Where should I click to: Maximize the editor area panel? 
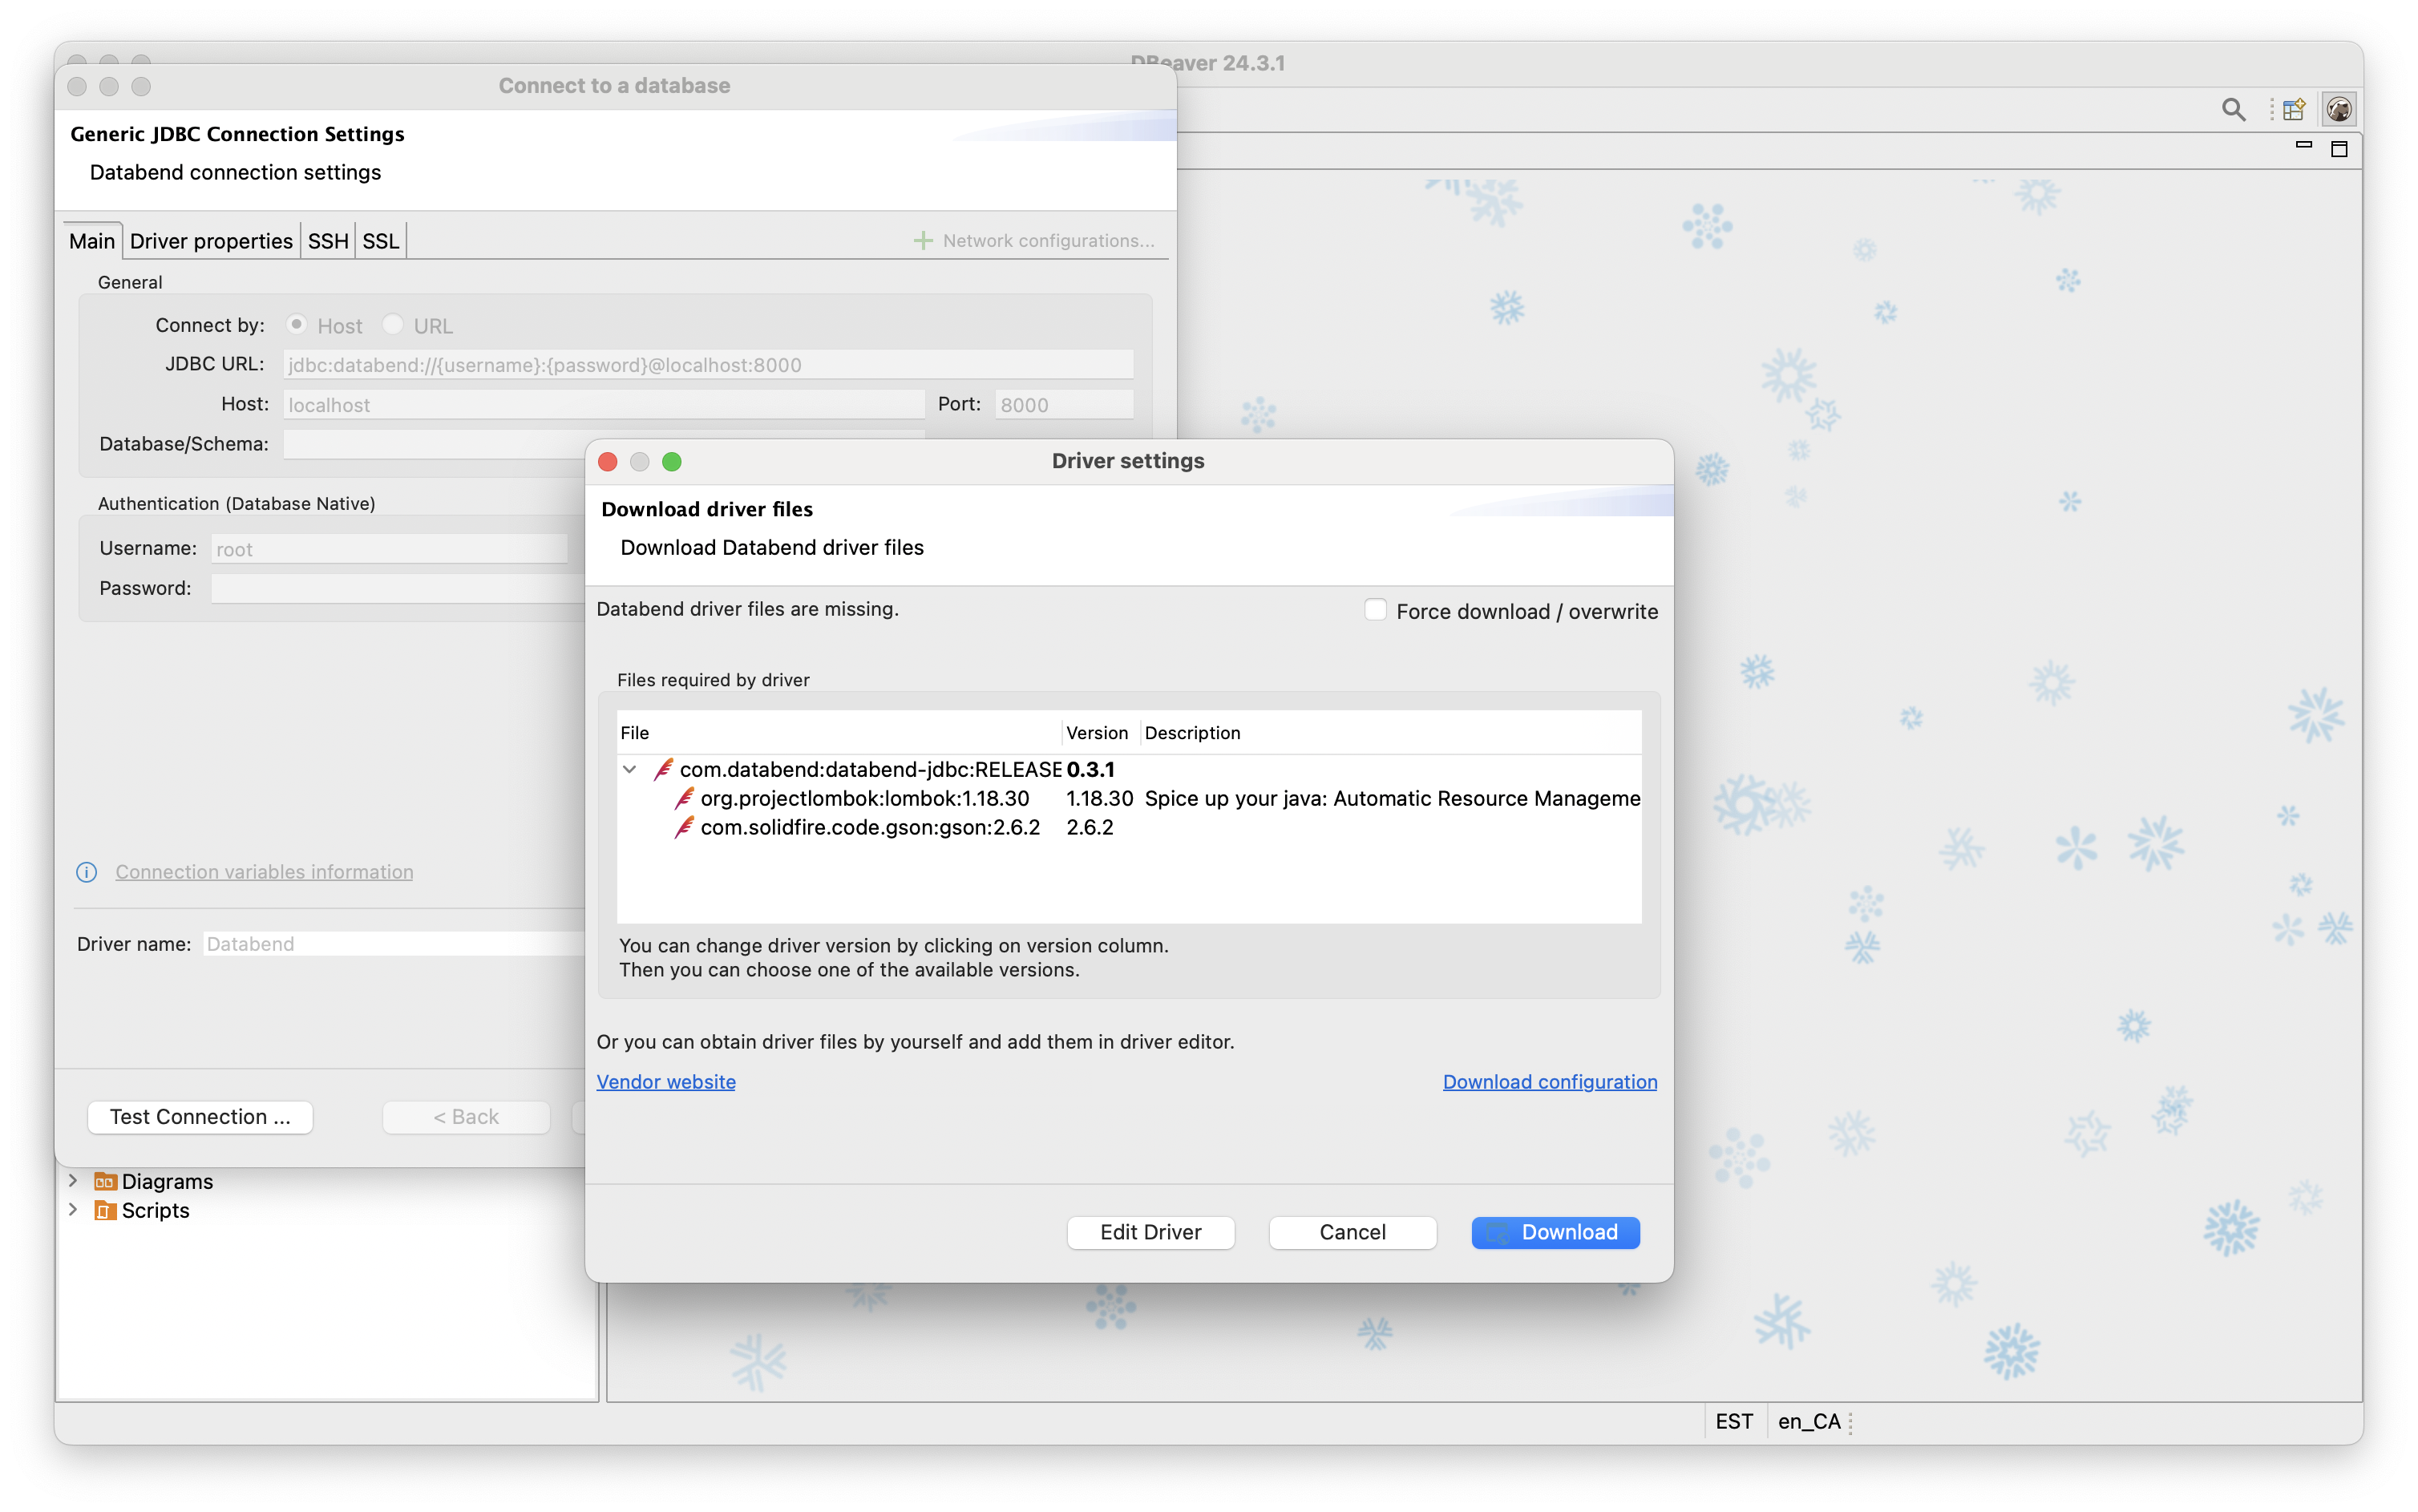2339,148
